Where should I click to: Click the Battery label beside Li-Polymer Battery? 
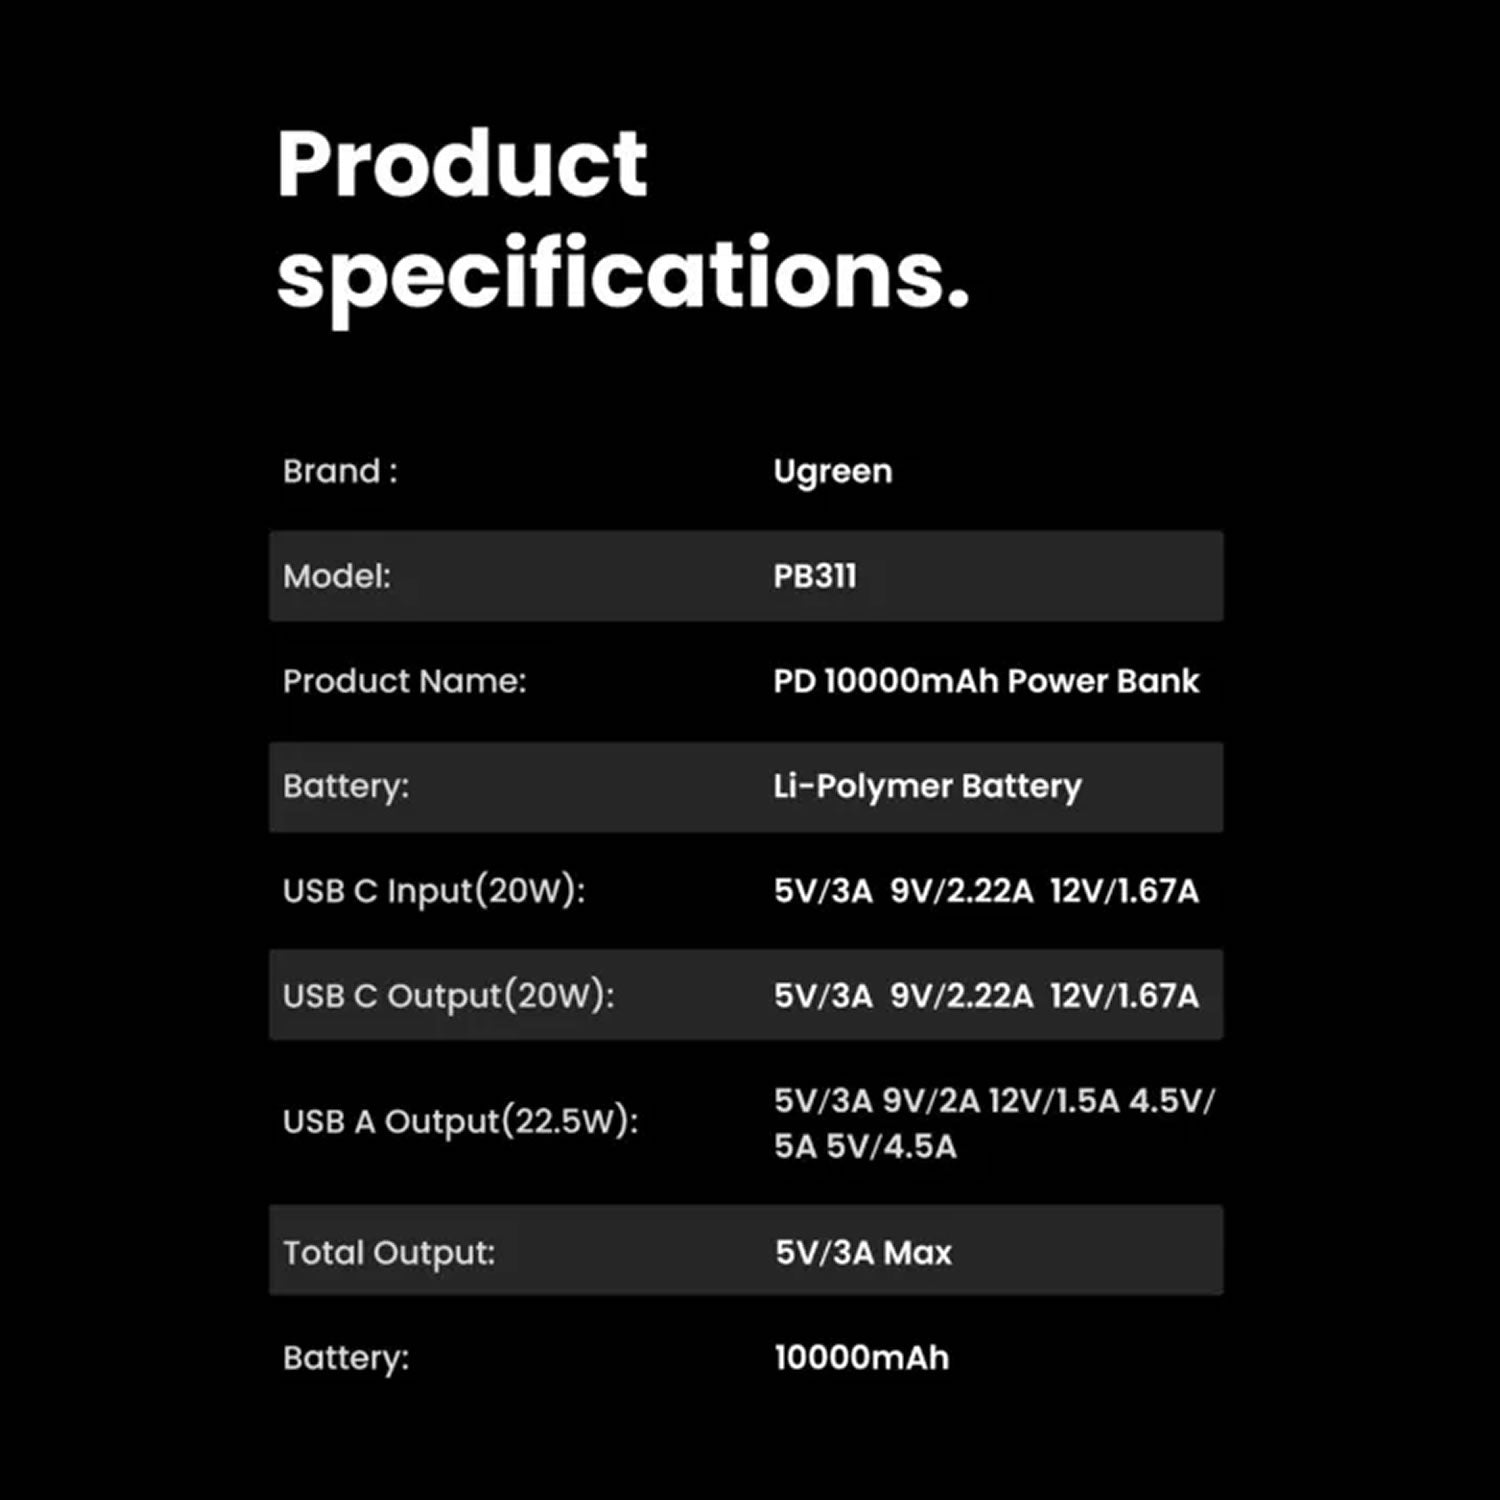click(346, 787)
